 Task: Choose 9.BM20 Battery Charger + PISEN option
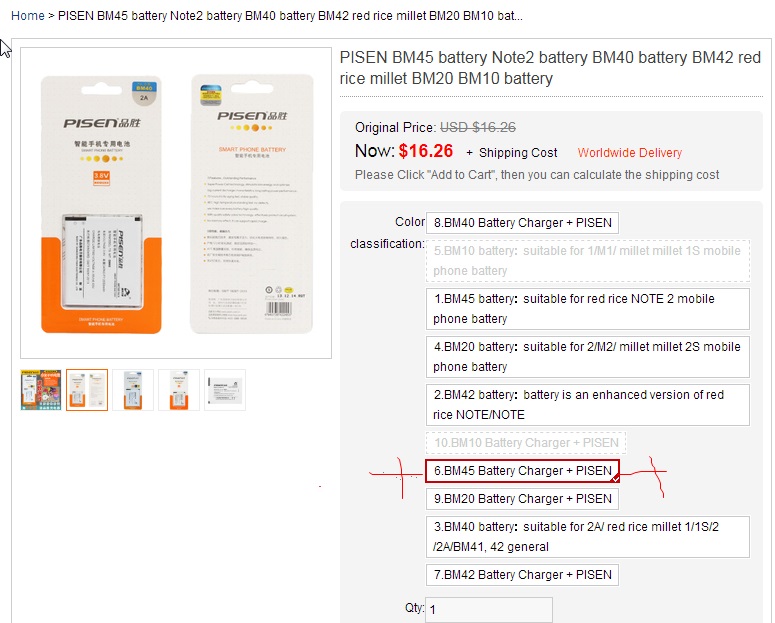522,499
